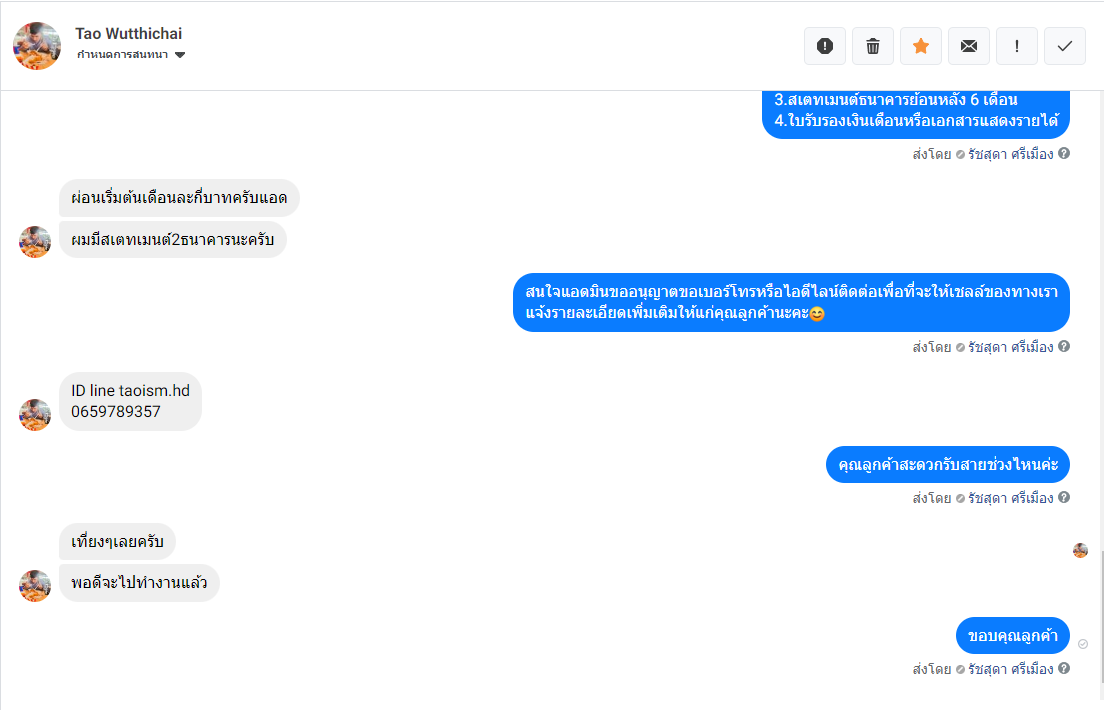Click help icon below ขอบคุณลูกค้า message
This screenshot has width=1104, height=710.
pyautogui.click(x=1064, y=668)
